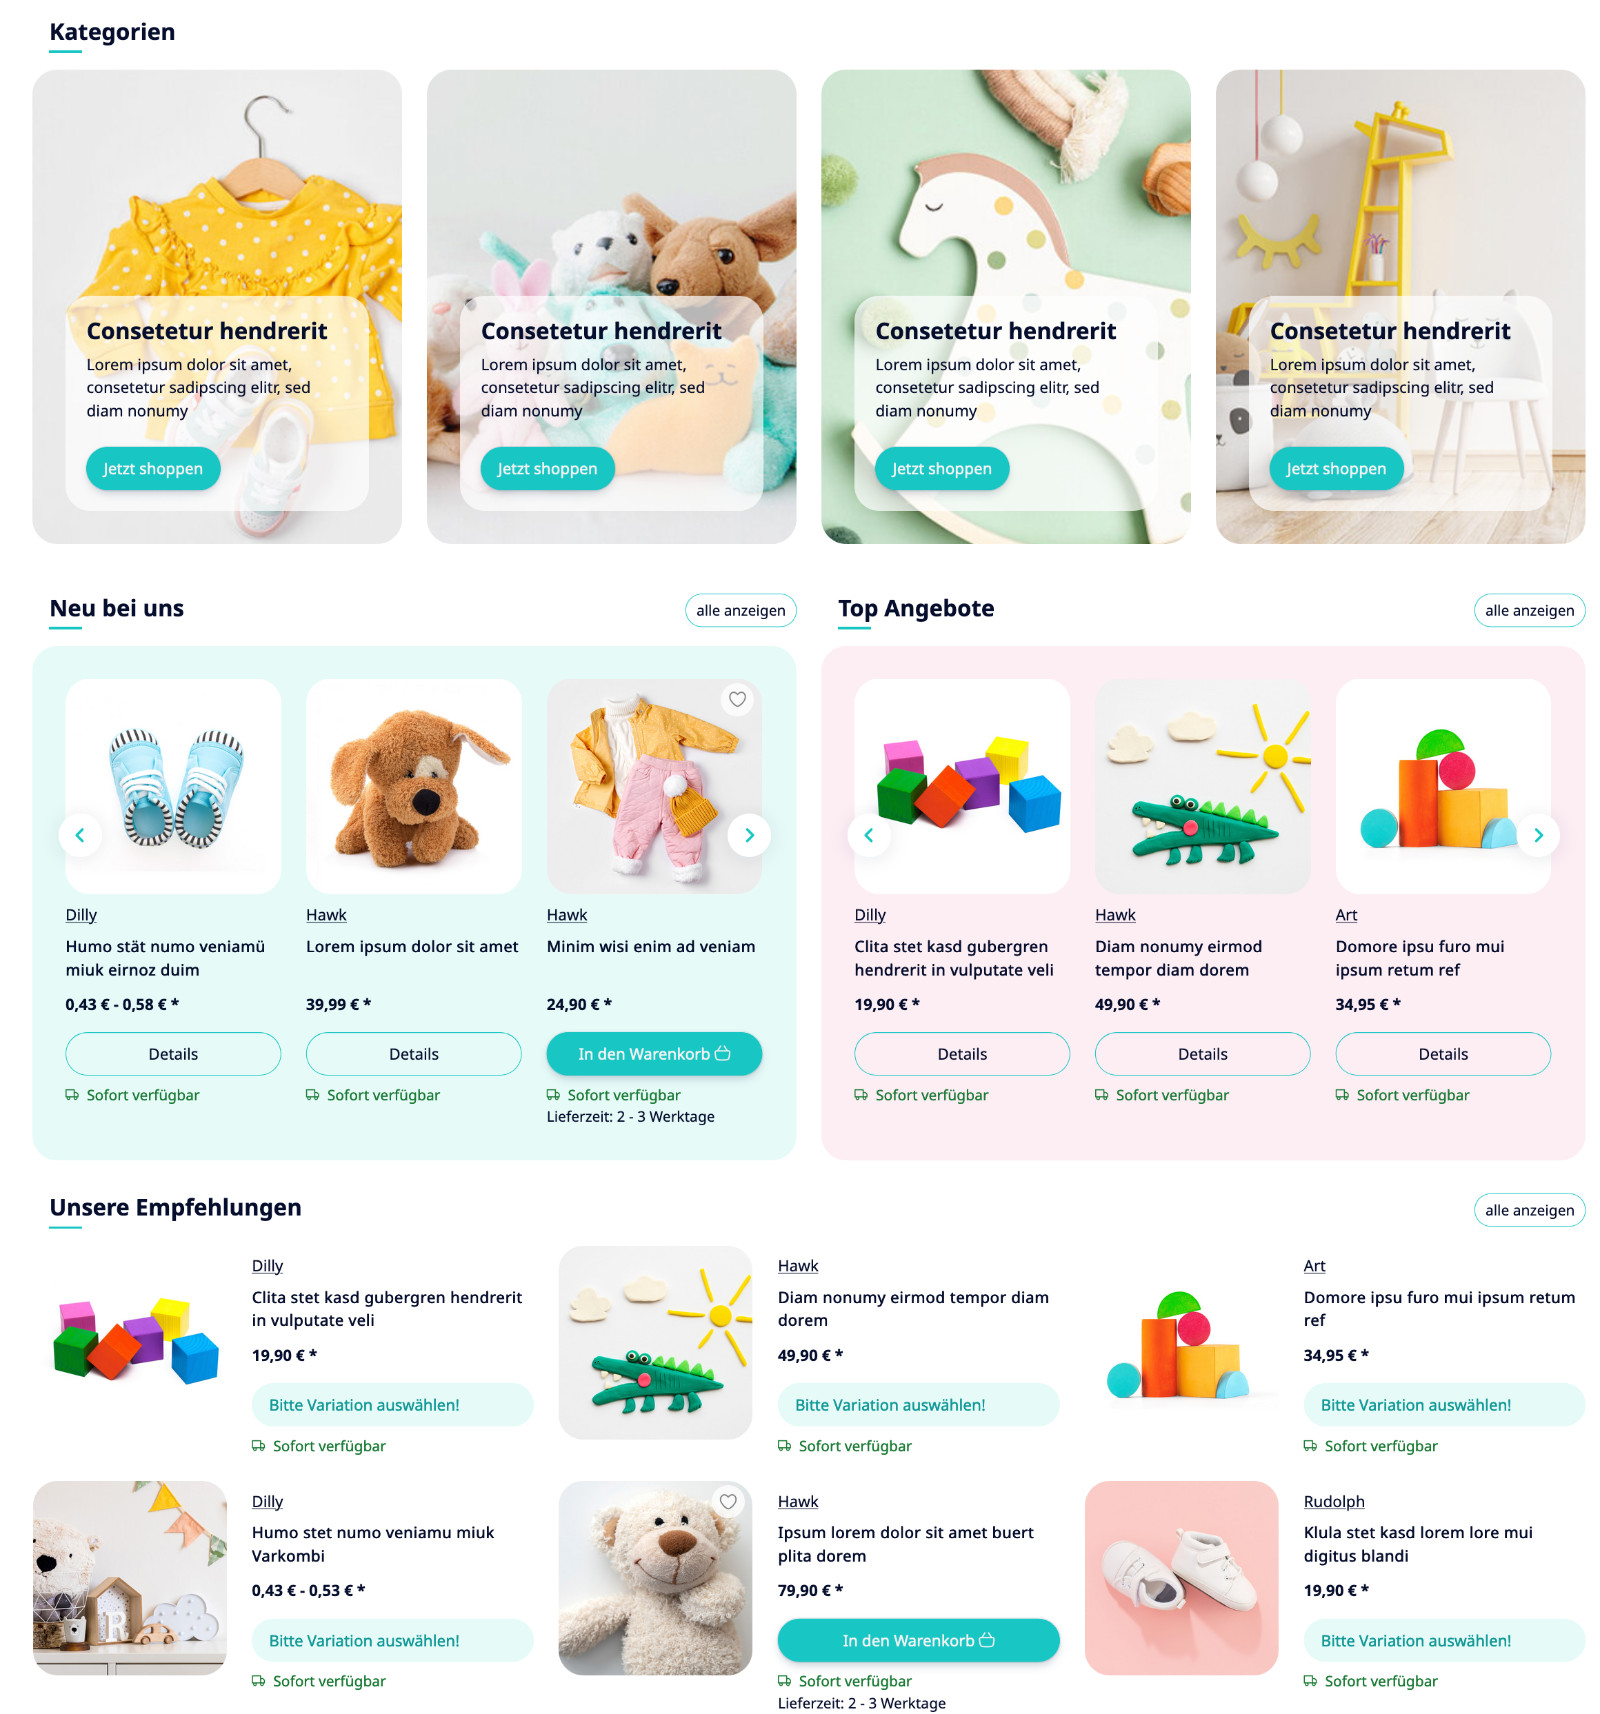1600x1714 pixels.
Task: Open Details for the blue baby shoes
Action: [x=173, y=1054]
